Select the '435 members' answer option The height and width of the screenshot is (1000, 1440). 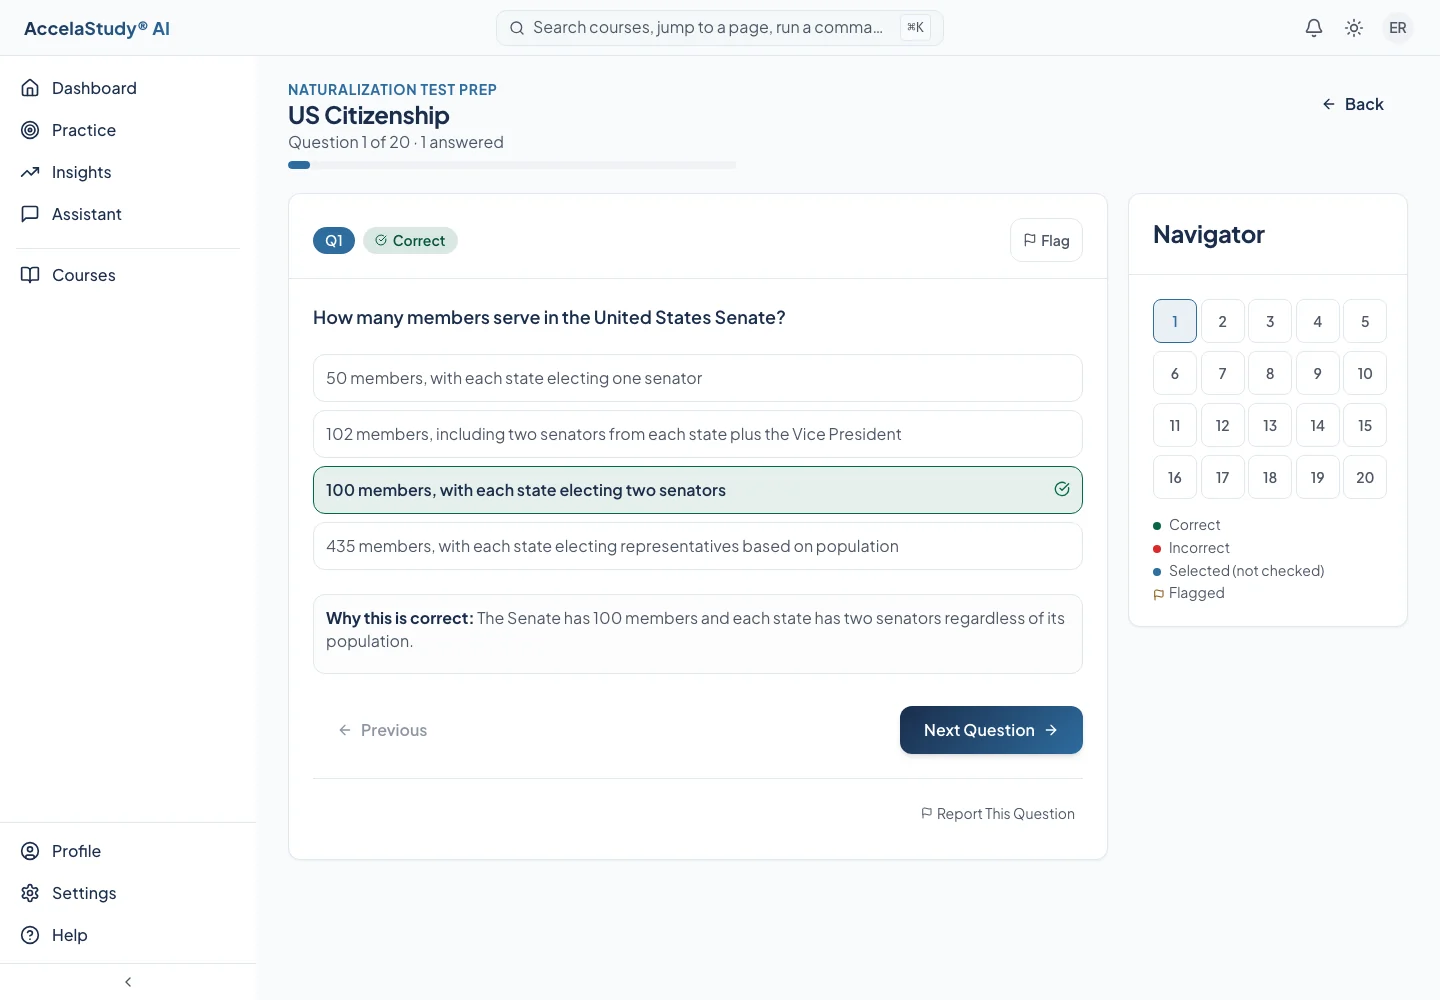click(x=698, y=546)
